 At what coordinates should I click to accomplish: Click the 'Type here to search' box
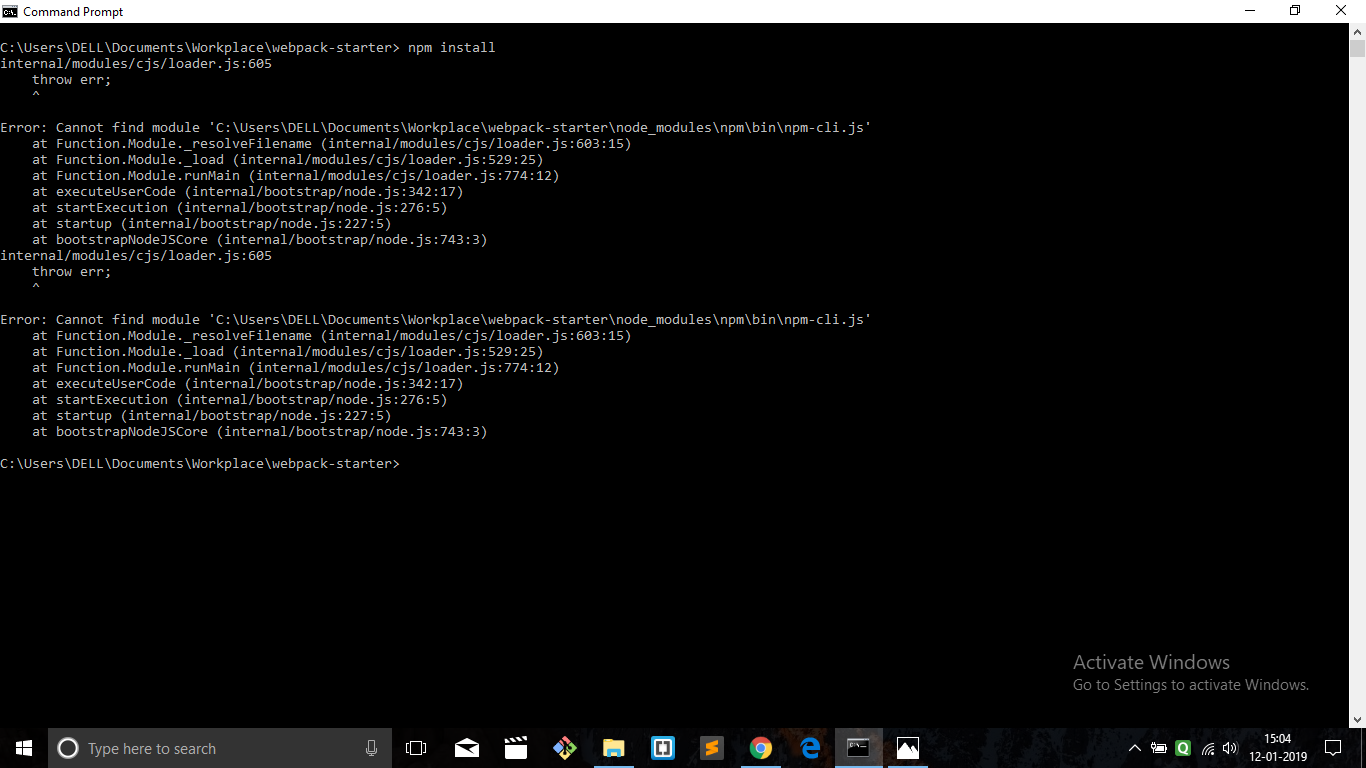tap(218, 748)
